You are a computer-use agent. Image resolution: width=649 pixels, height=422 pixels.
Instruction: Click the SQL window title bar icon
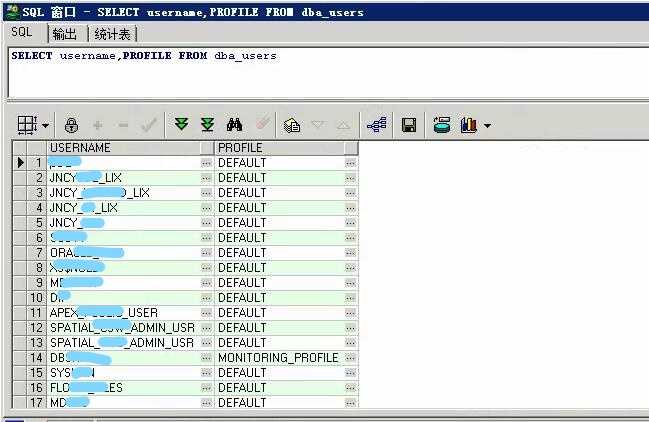click(12, 12)
